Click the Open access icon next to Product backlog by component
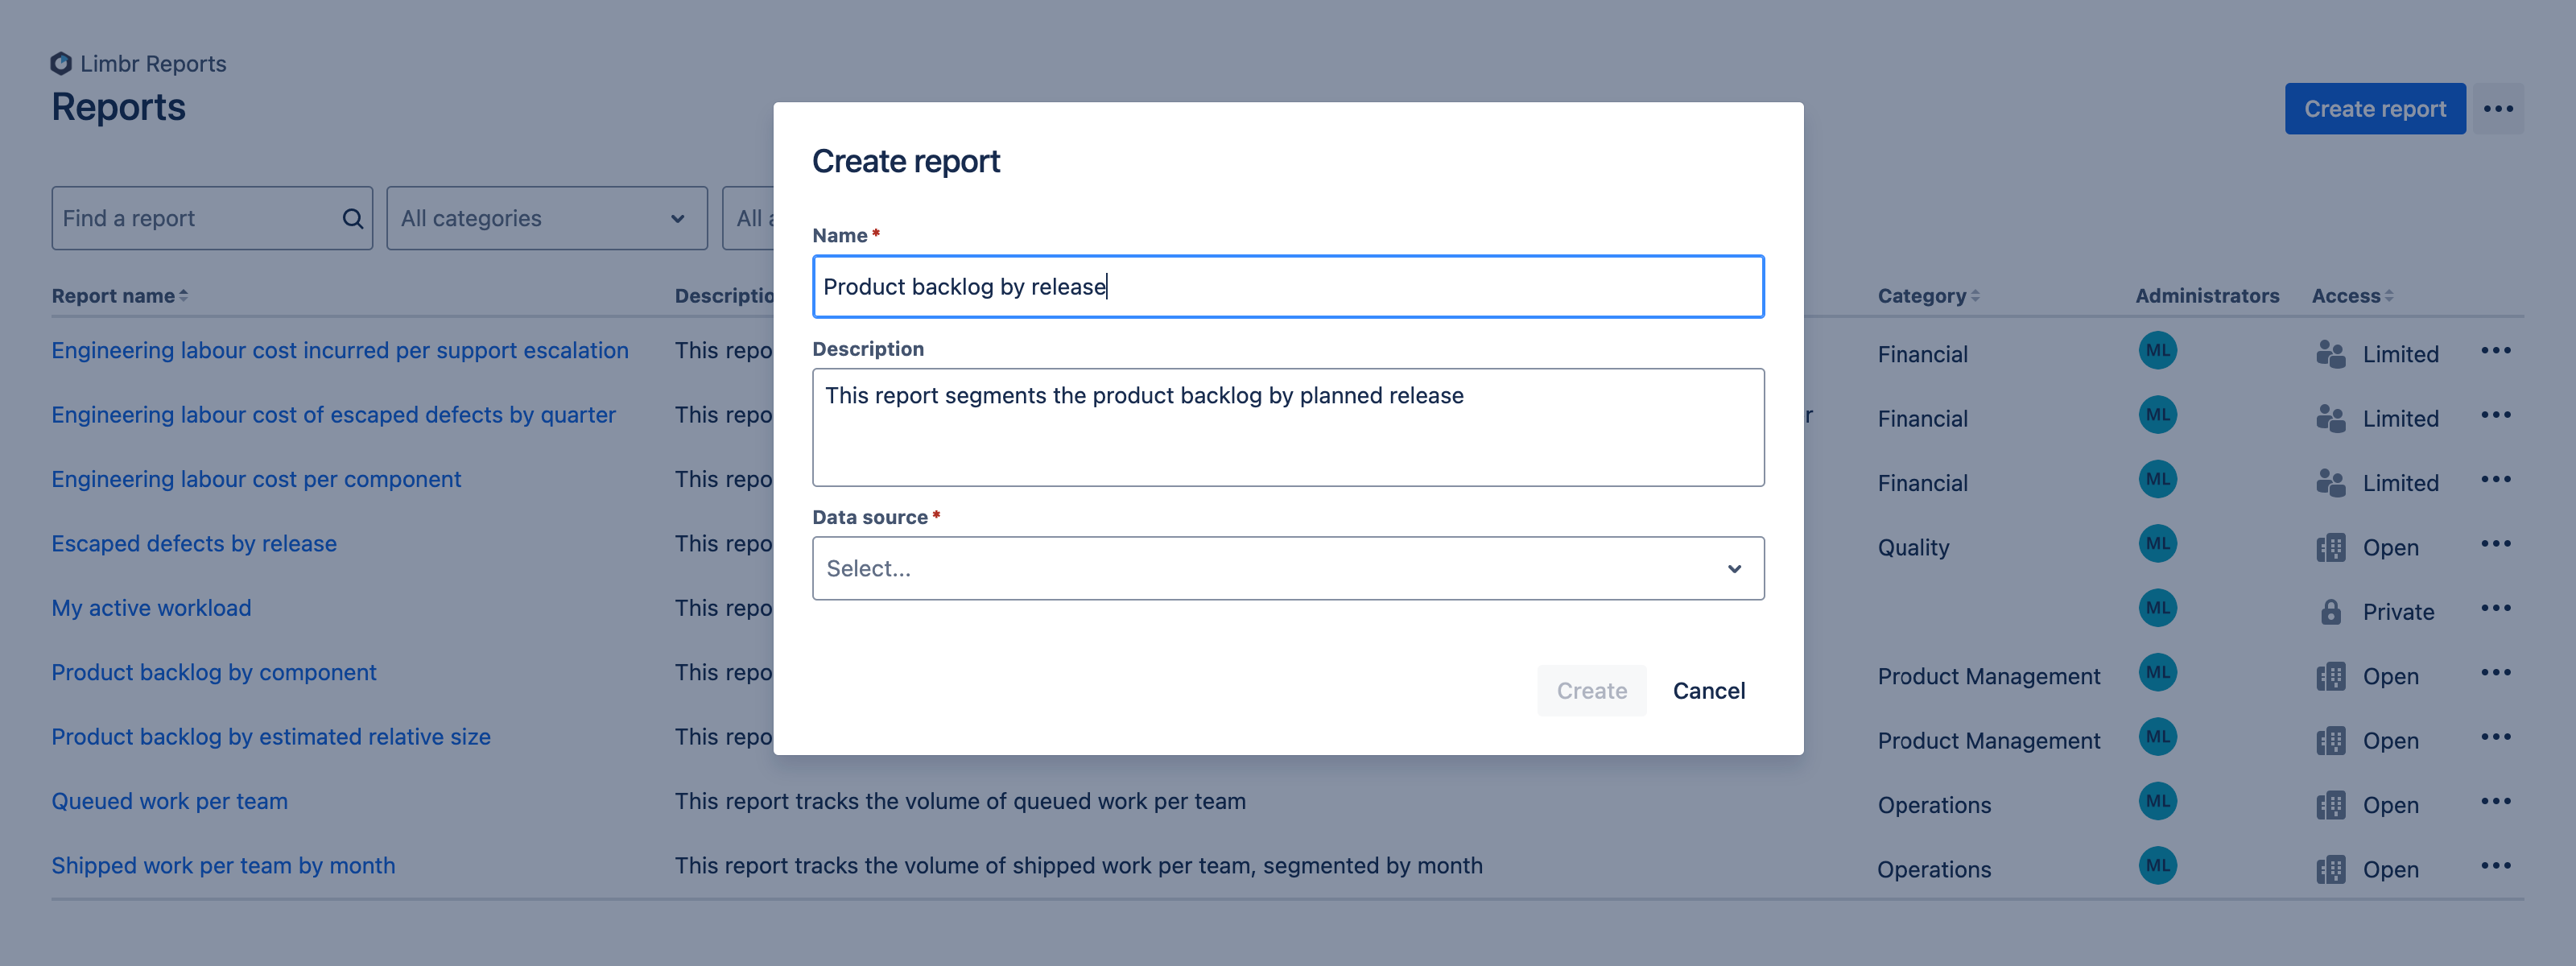The width and height of the screenshot is (2576, 966). pos(2330,672)
